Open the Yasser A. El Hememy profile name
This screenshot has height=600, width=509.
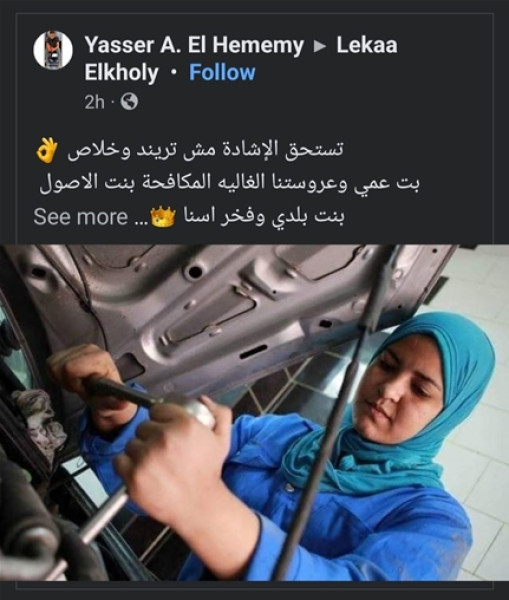coord(194,45)
